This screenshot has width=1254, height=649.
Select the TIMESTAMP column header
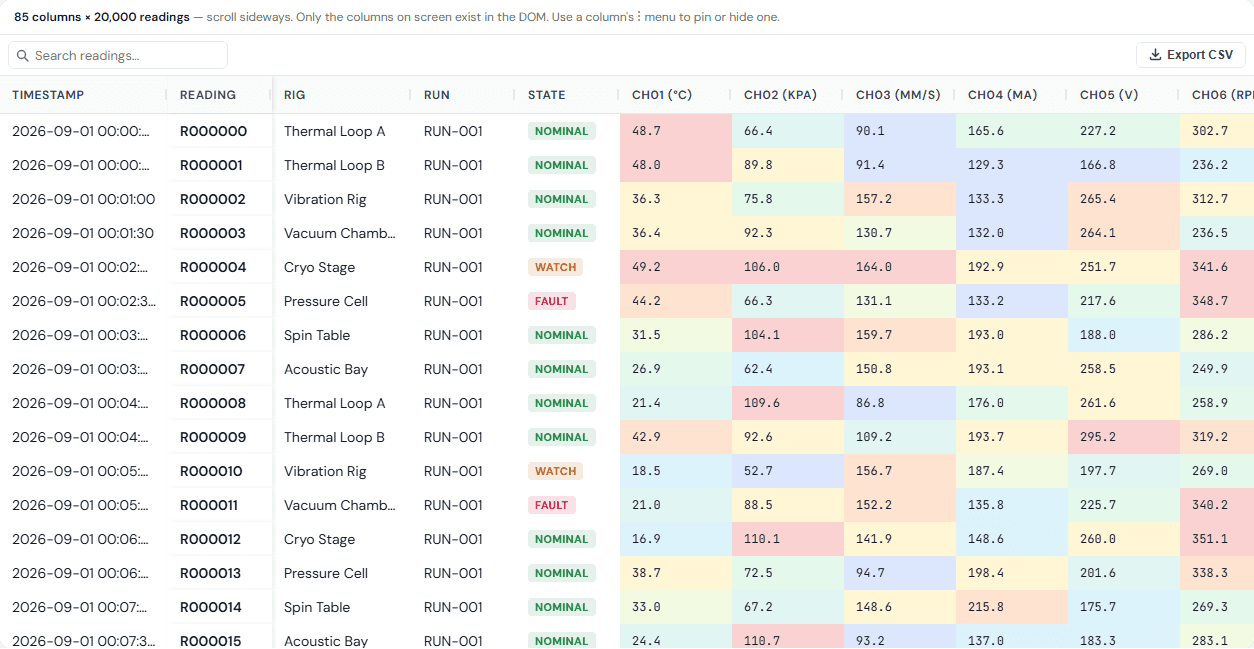click(84, 95)
